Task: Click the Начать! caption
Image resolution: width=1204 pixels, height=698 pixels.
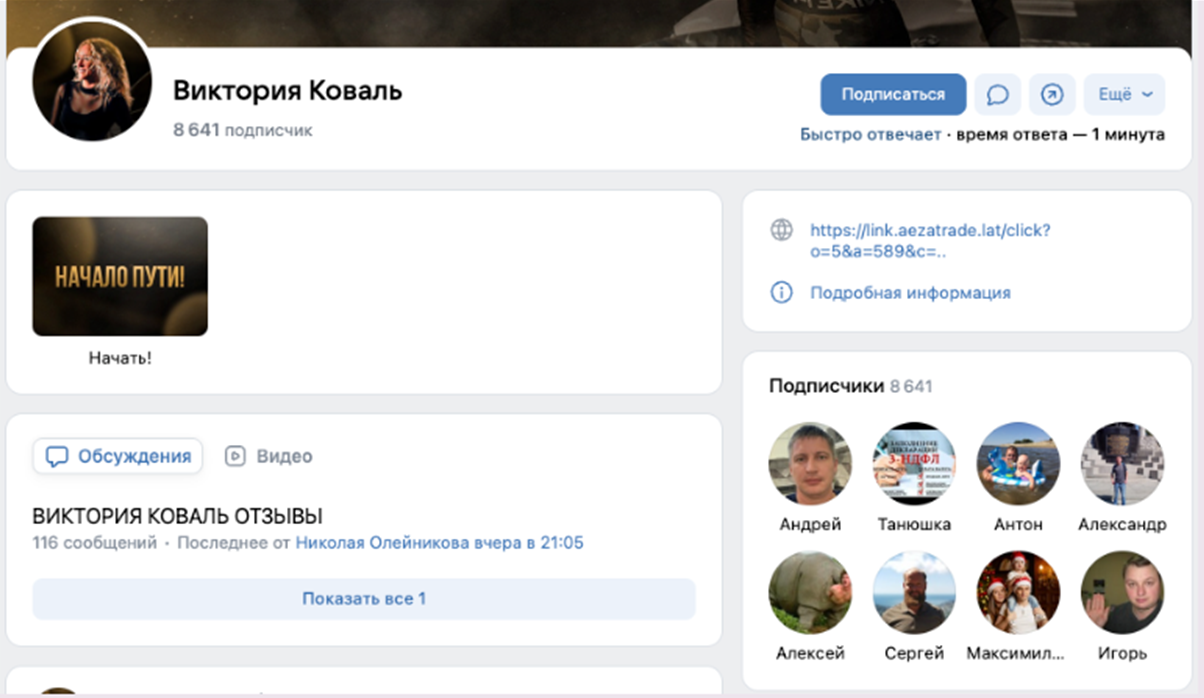Action: coord(120,357)
